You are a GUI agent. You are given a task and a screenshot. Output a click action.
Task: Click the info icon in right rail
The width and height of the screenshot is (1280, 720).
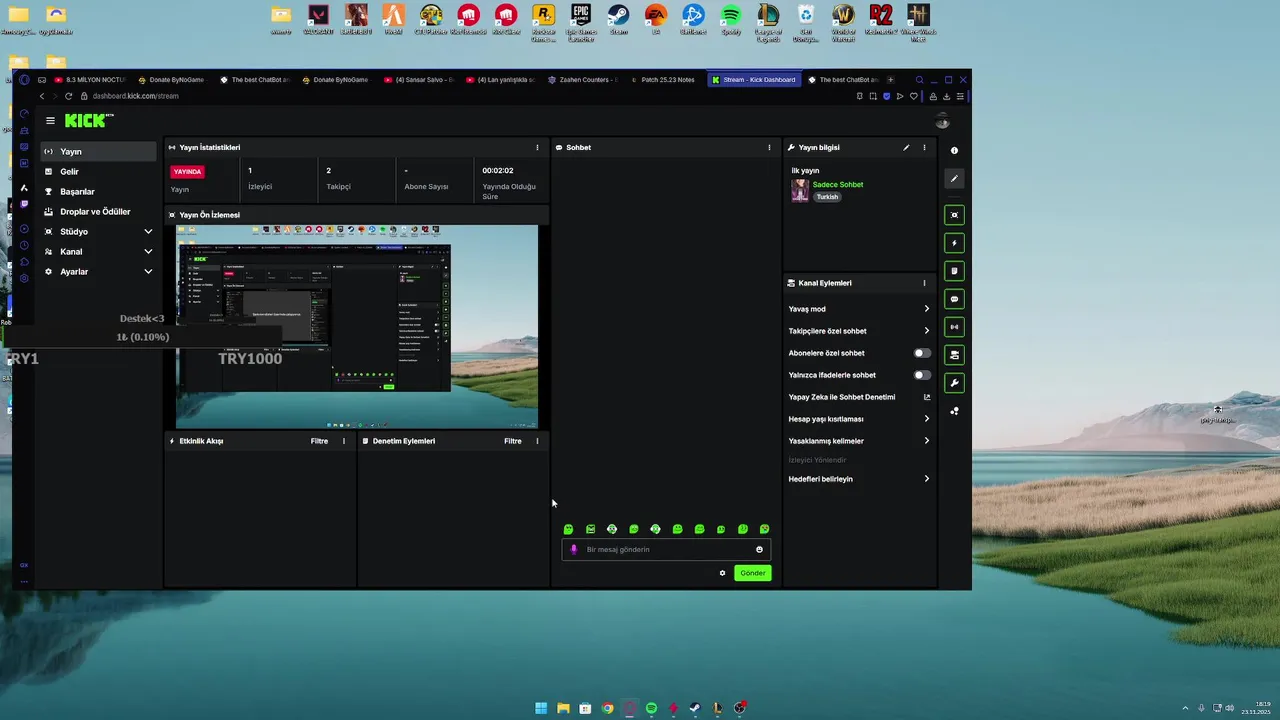click(954, 151)
